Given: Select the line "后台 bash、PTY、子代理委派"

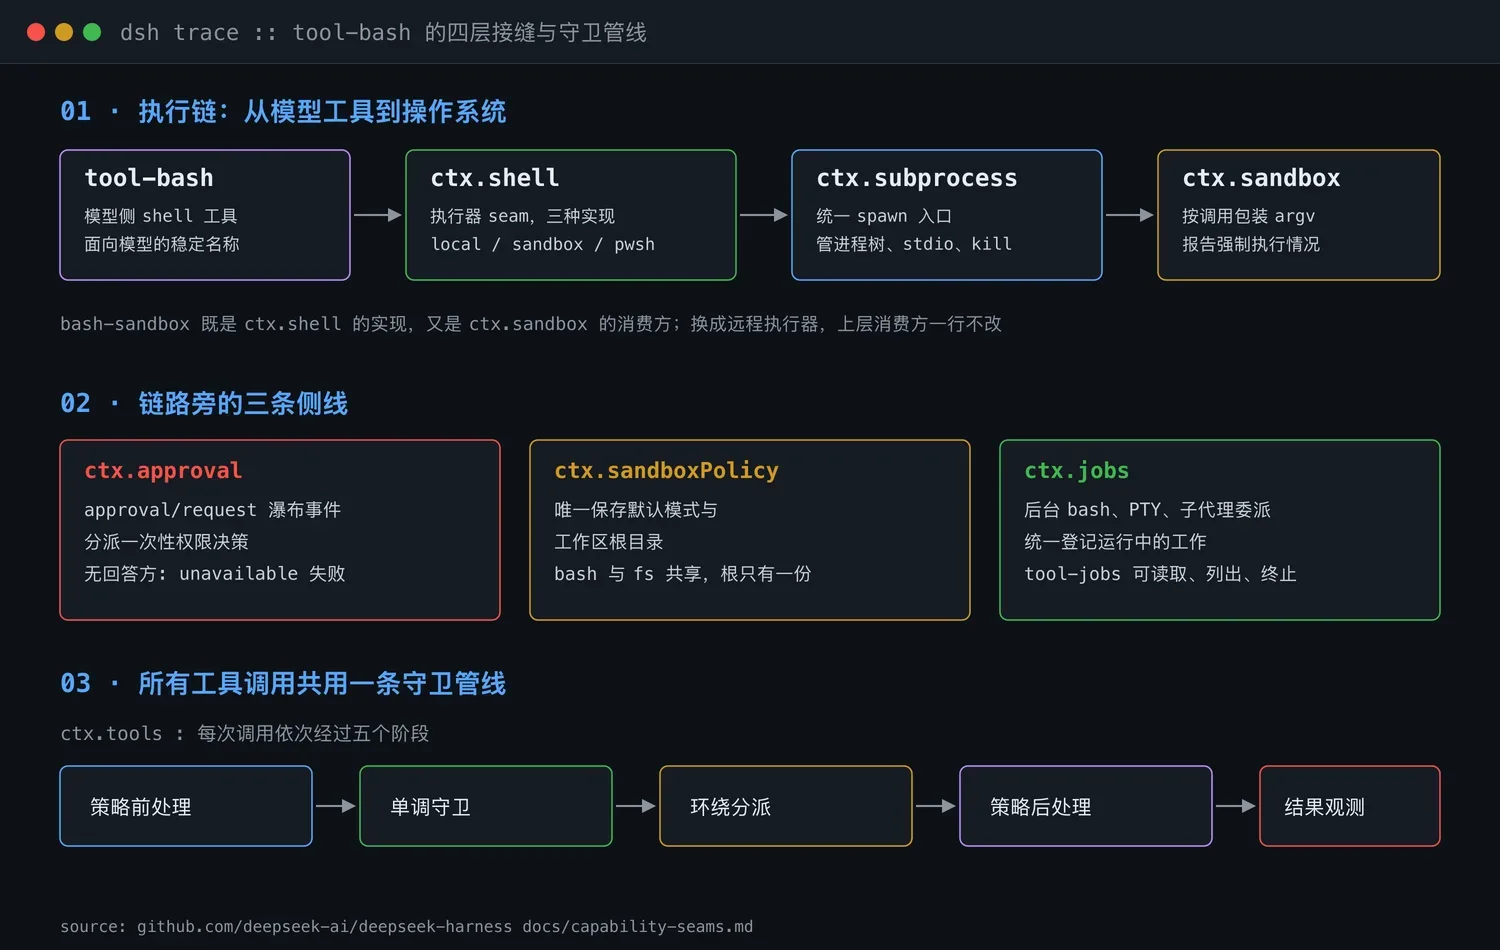Looking at the screenshot, I should point(1148,510).
